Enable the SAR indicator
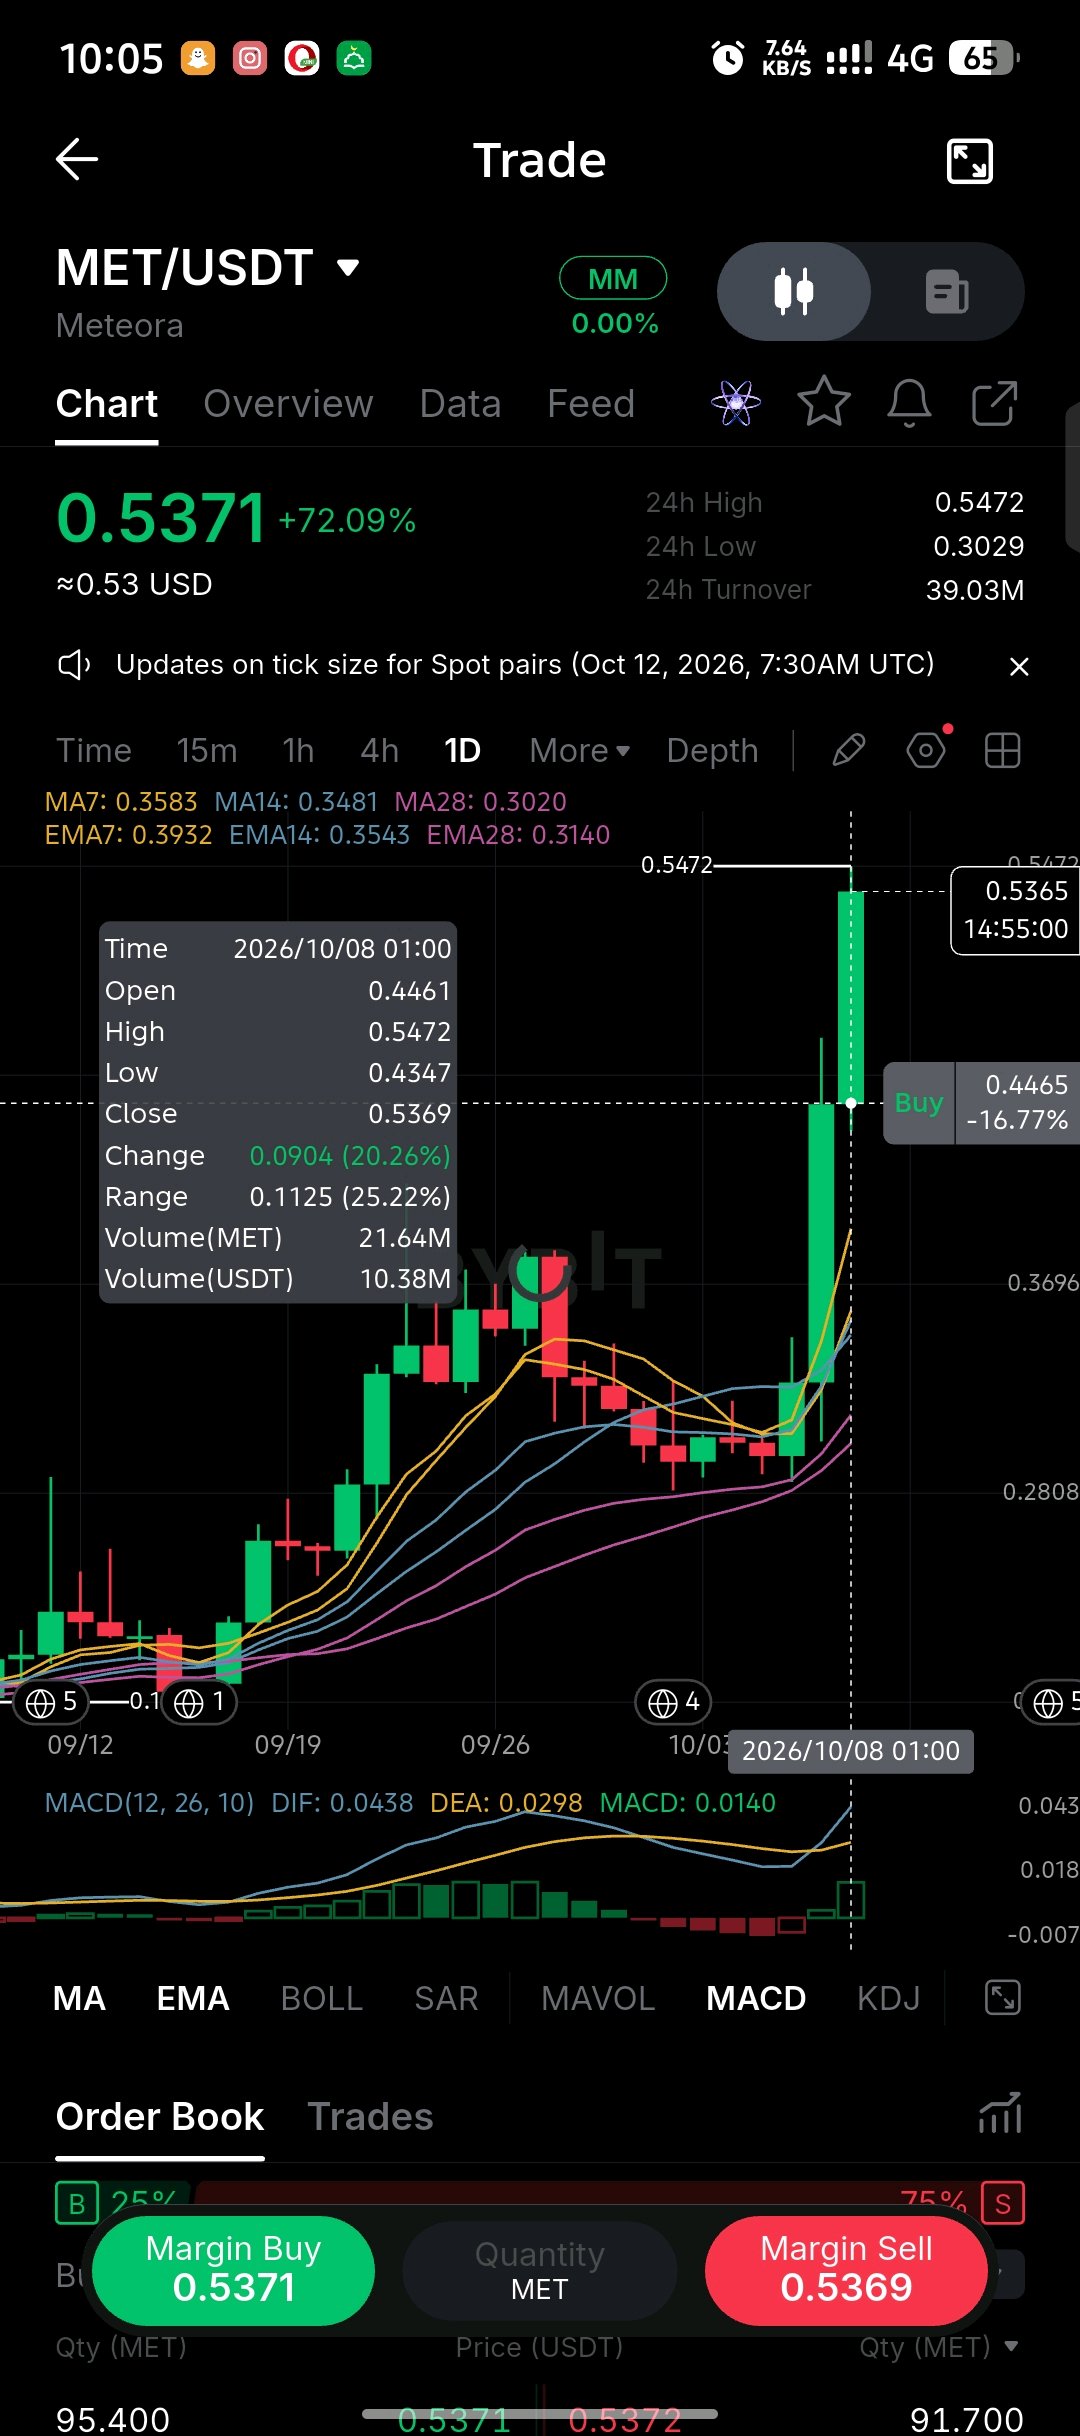 click(x=446, y=1998)
